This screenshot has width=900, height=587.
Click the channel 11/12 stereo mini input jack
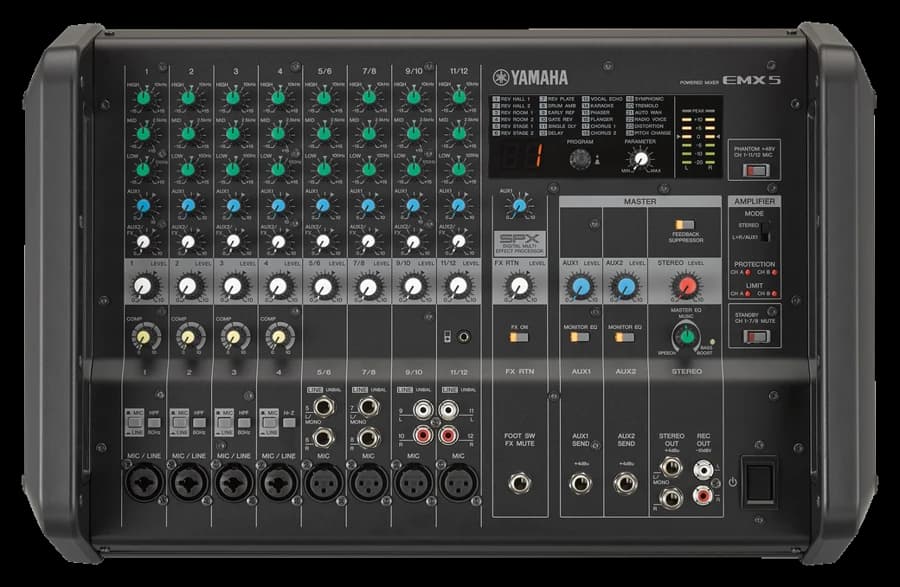click(x=464, y=337)
